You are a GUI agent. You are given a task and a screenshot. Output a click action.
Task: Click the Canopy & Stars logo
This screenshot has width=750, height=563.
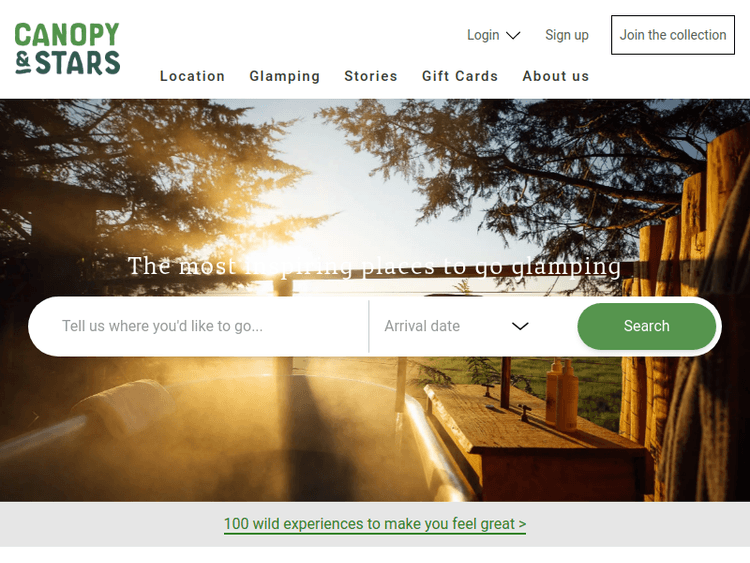pos(67,49)
